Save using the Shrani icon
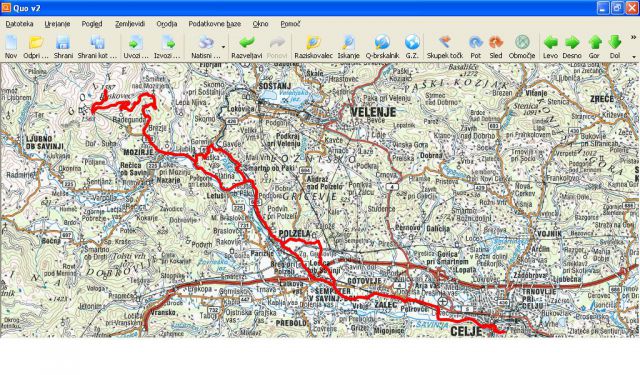This screenshot has width=640, height=375. (63, 42)
